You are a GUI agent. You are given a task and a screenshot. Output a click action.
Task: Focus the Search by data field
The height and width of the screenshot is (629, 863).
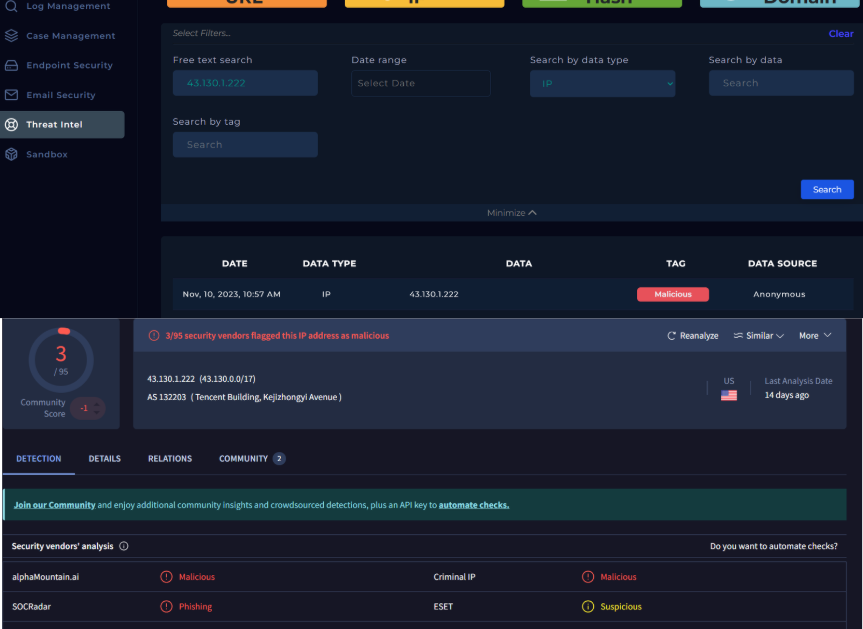pos(782,83)
